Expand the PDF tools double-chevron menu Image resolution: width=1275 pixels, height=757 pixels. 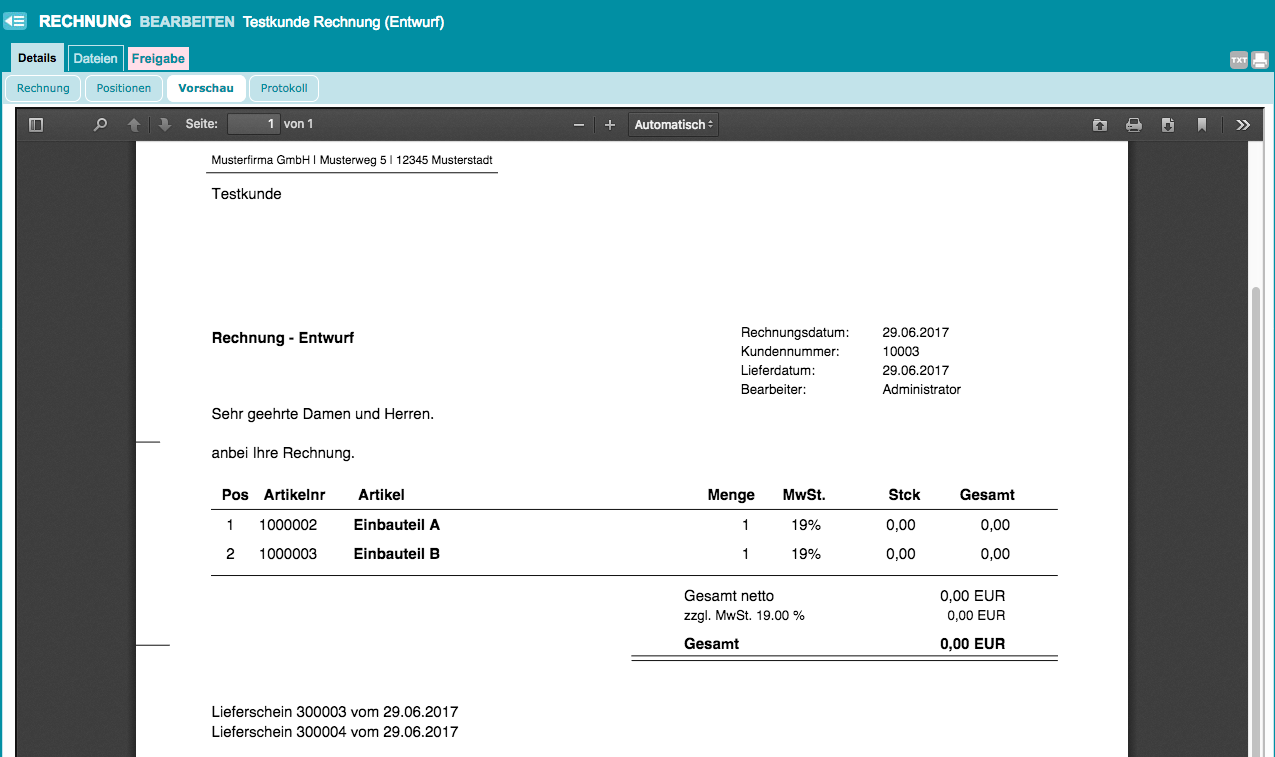(x=1243, y=125)
